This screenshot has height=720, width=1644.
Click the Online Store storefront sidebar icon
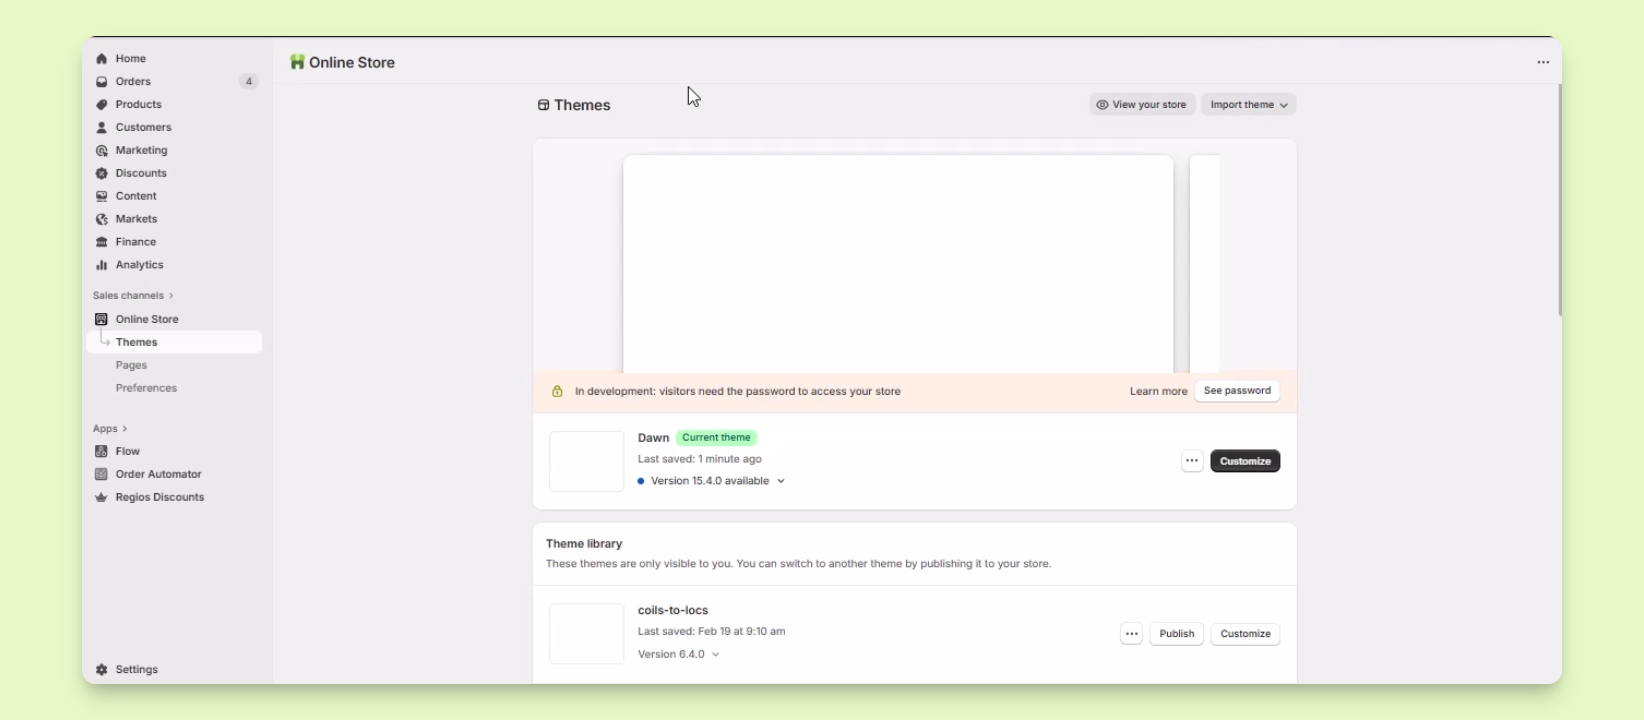coord(101,320)
